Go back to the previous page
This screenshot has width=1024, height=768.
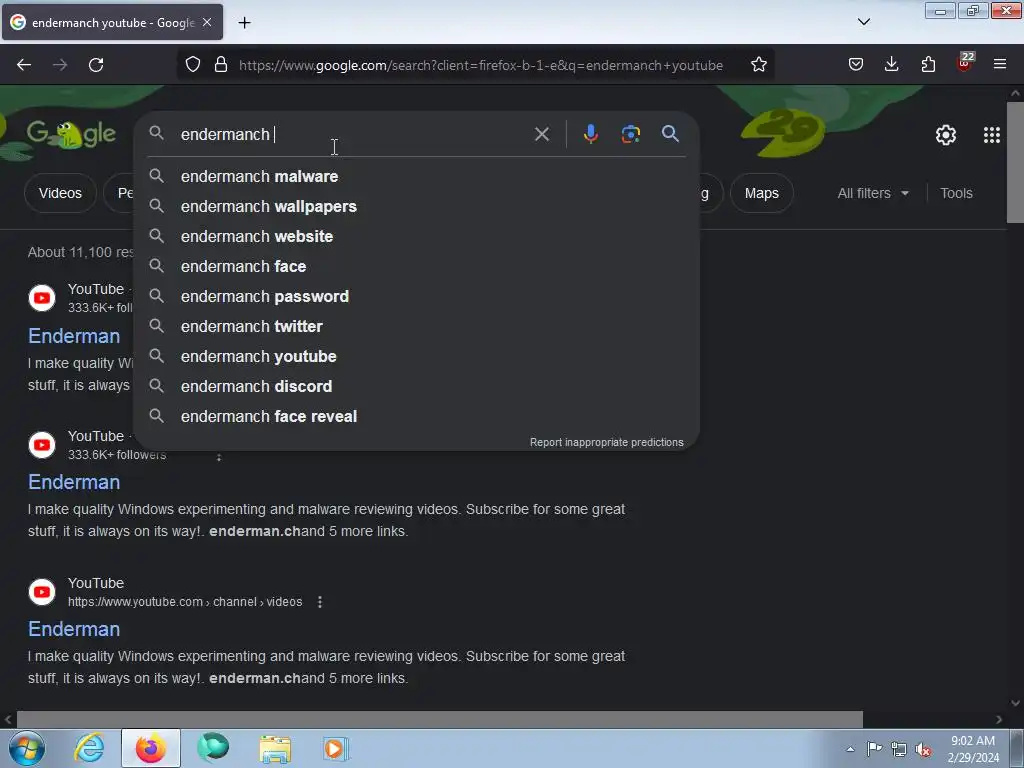pyautogui.click(x=24, y=65)
